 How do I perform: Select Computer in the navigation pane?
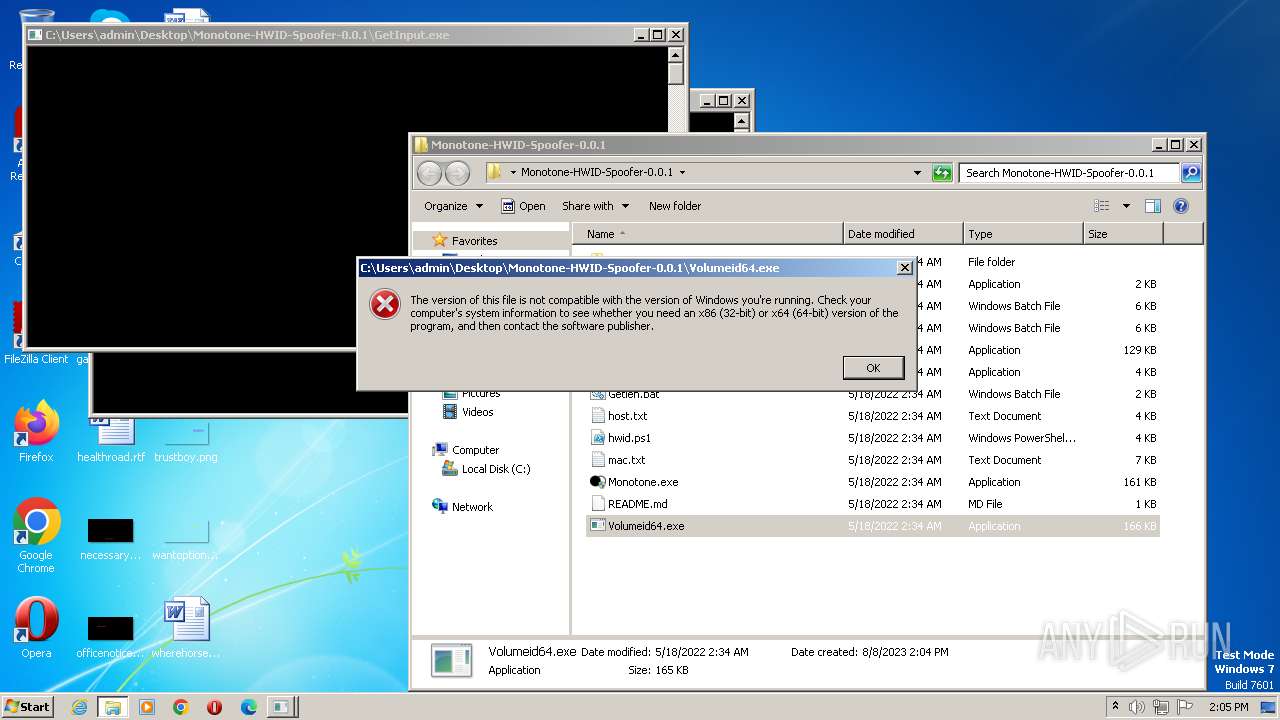[475, 450]
